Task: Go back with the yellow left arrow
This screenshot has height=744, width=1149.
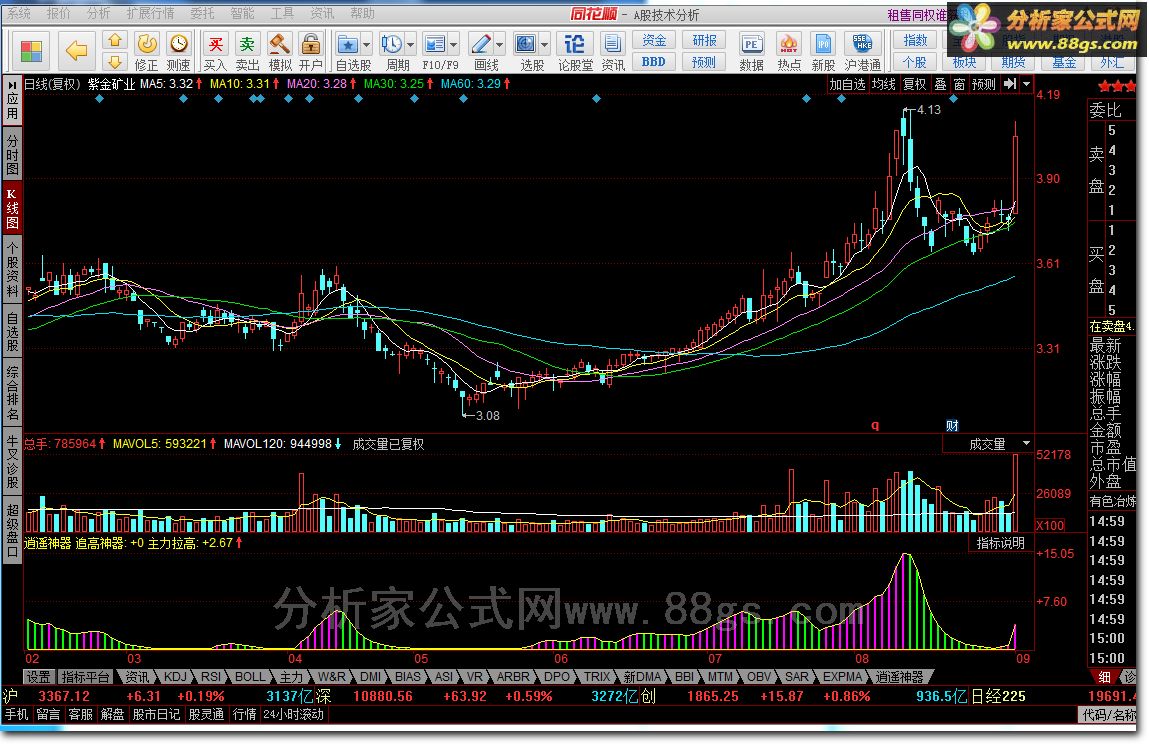Action: click(76, 51)
